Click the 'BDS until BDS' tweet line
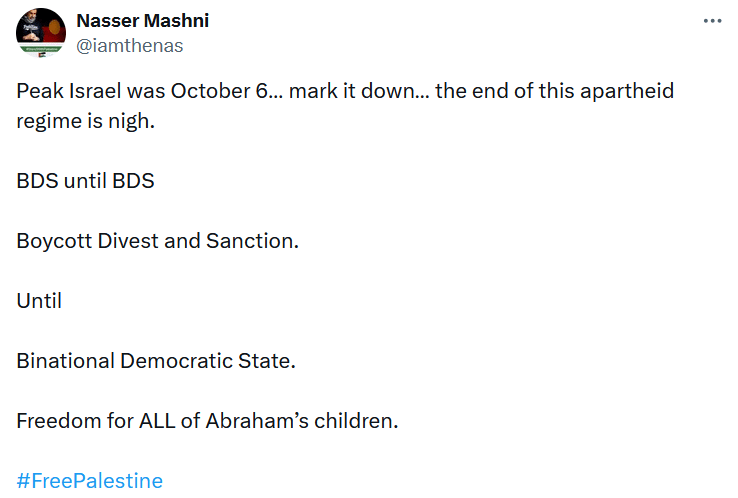Viewport: 738px width, 498px height. [x=85, y=181]
